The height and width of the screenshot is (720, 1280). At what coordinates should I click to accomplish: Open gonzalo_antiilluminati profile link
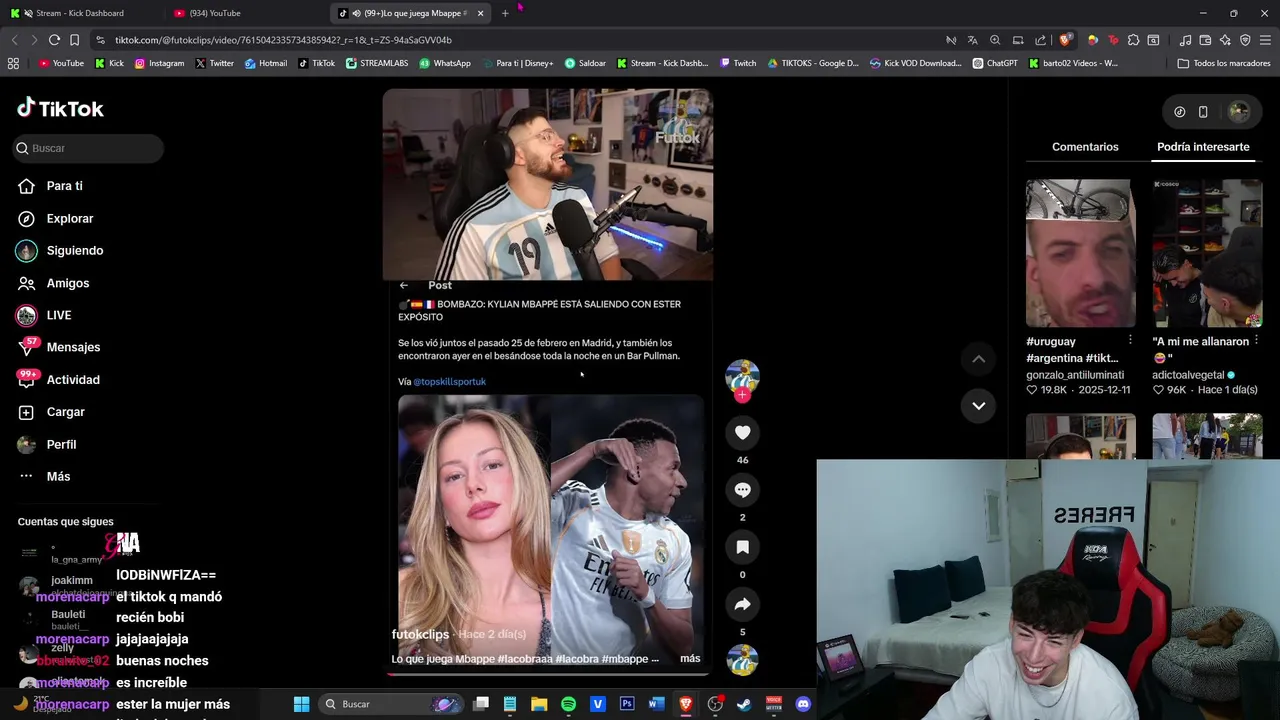click(1075, 375)
